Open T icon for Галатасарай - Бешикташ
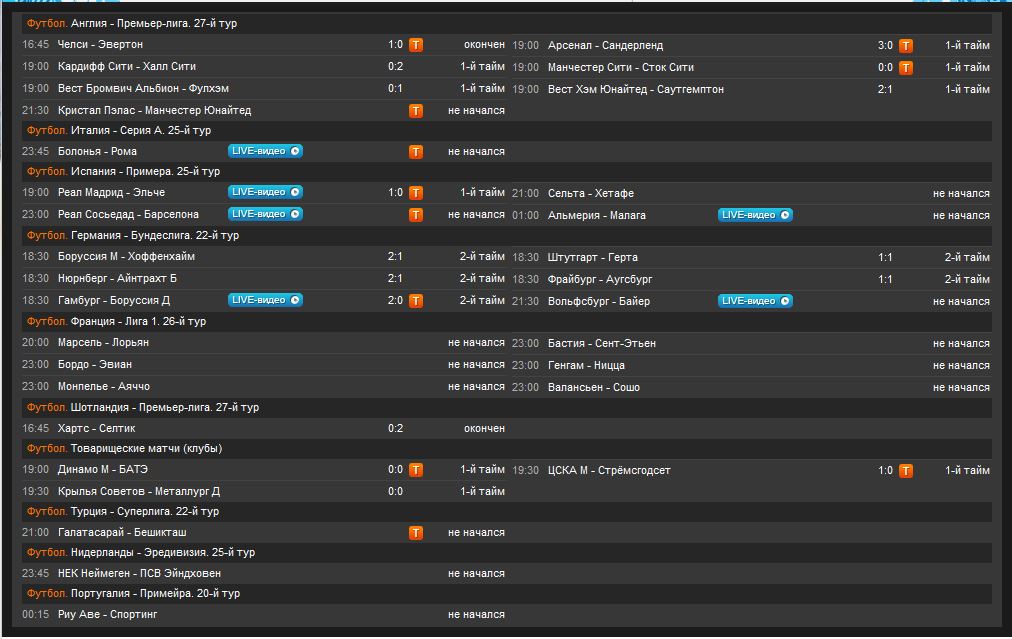Viewport: 1012px width, 639px height. 416,534
